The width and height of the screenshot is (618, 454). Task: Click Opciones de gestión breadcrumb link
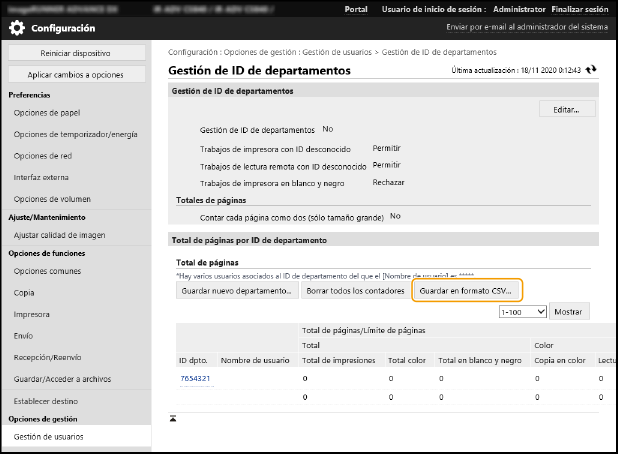tap(256, 51)
